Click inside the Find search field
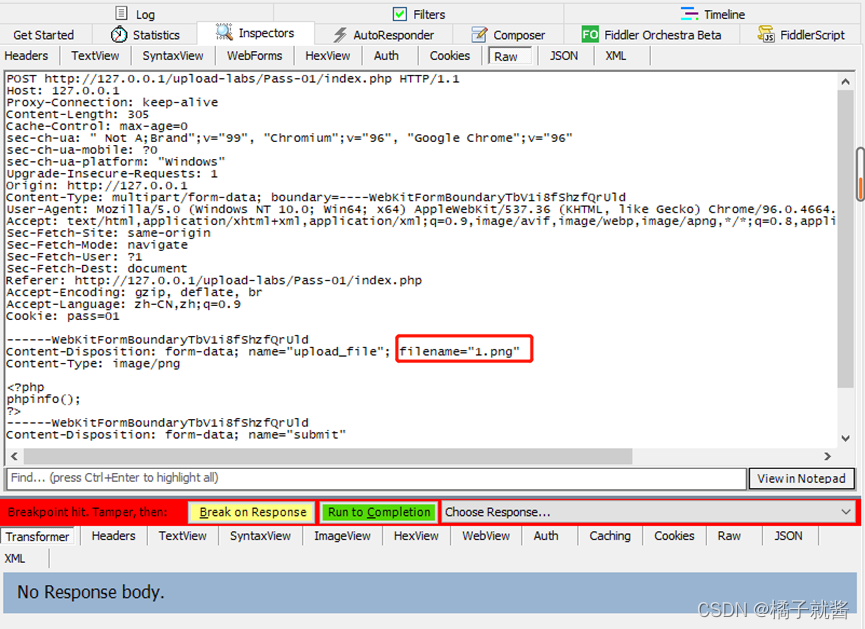The height and width of the screenshot is (629, 865). pos(376,478)
